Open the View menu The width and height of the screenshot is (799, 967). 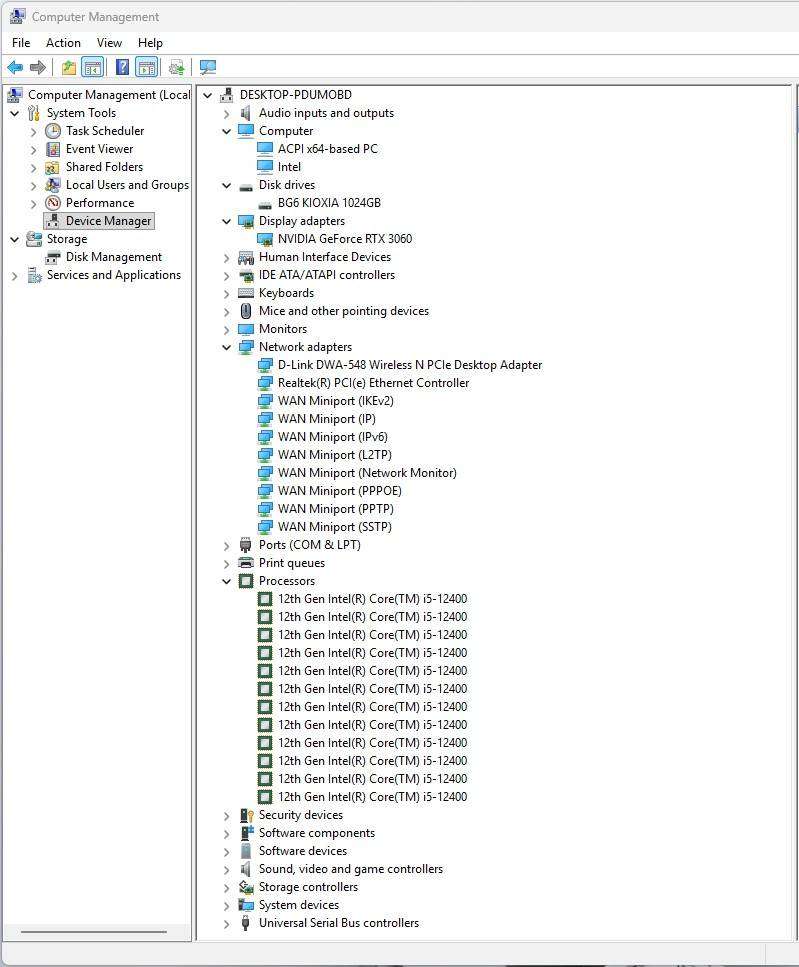point(109,43)
